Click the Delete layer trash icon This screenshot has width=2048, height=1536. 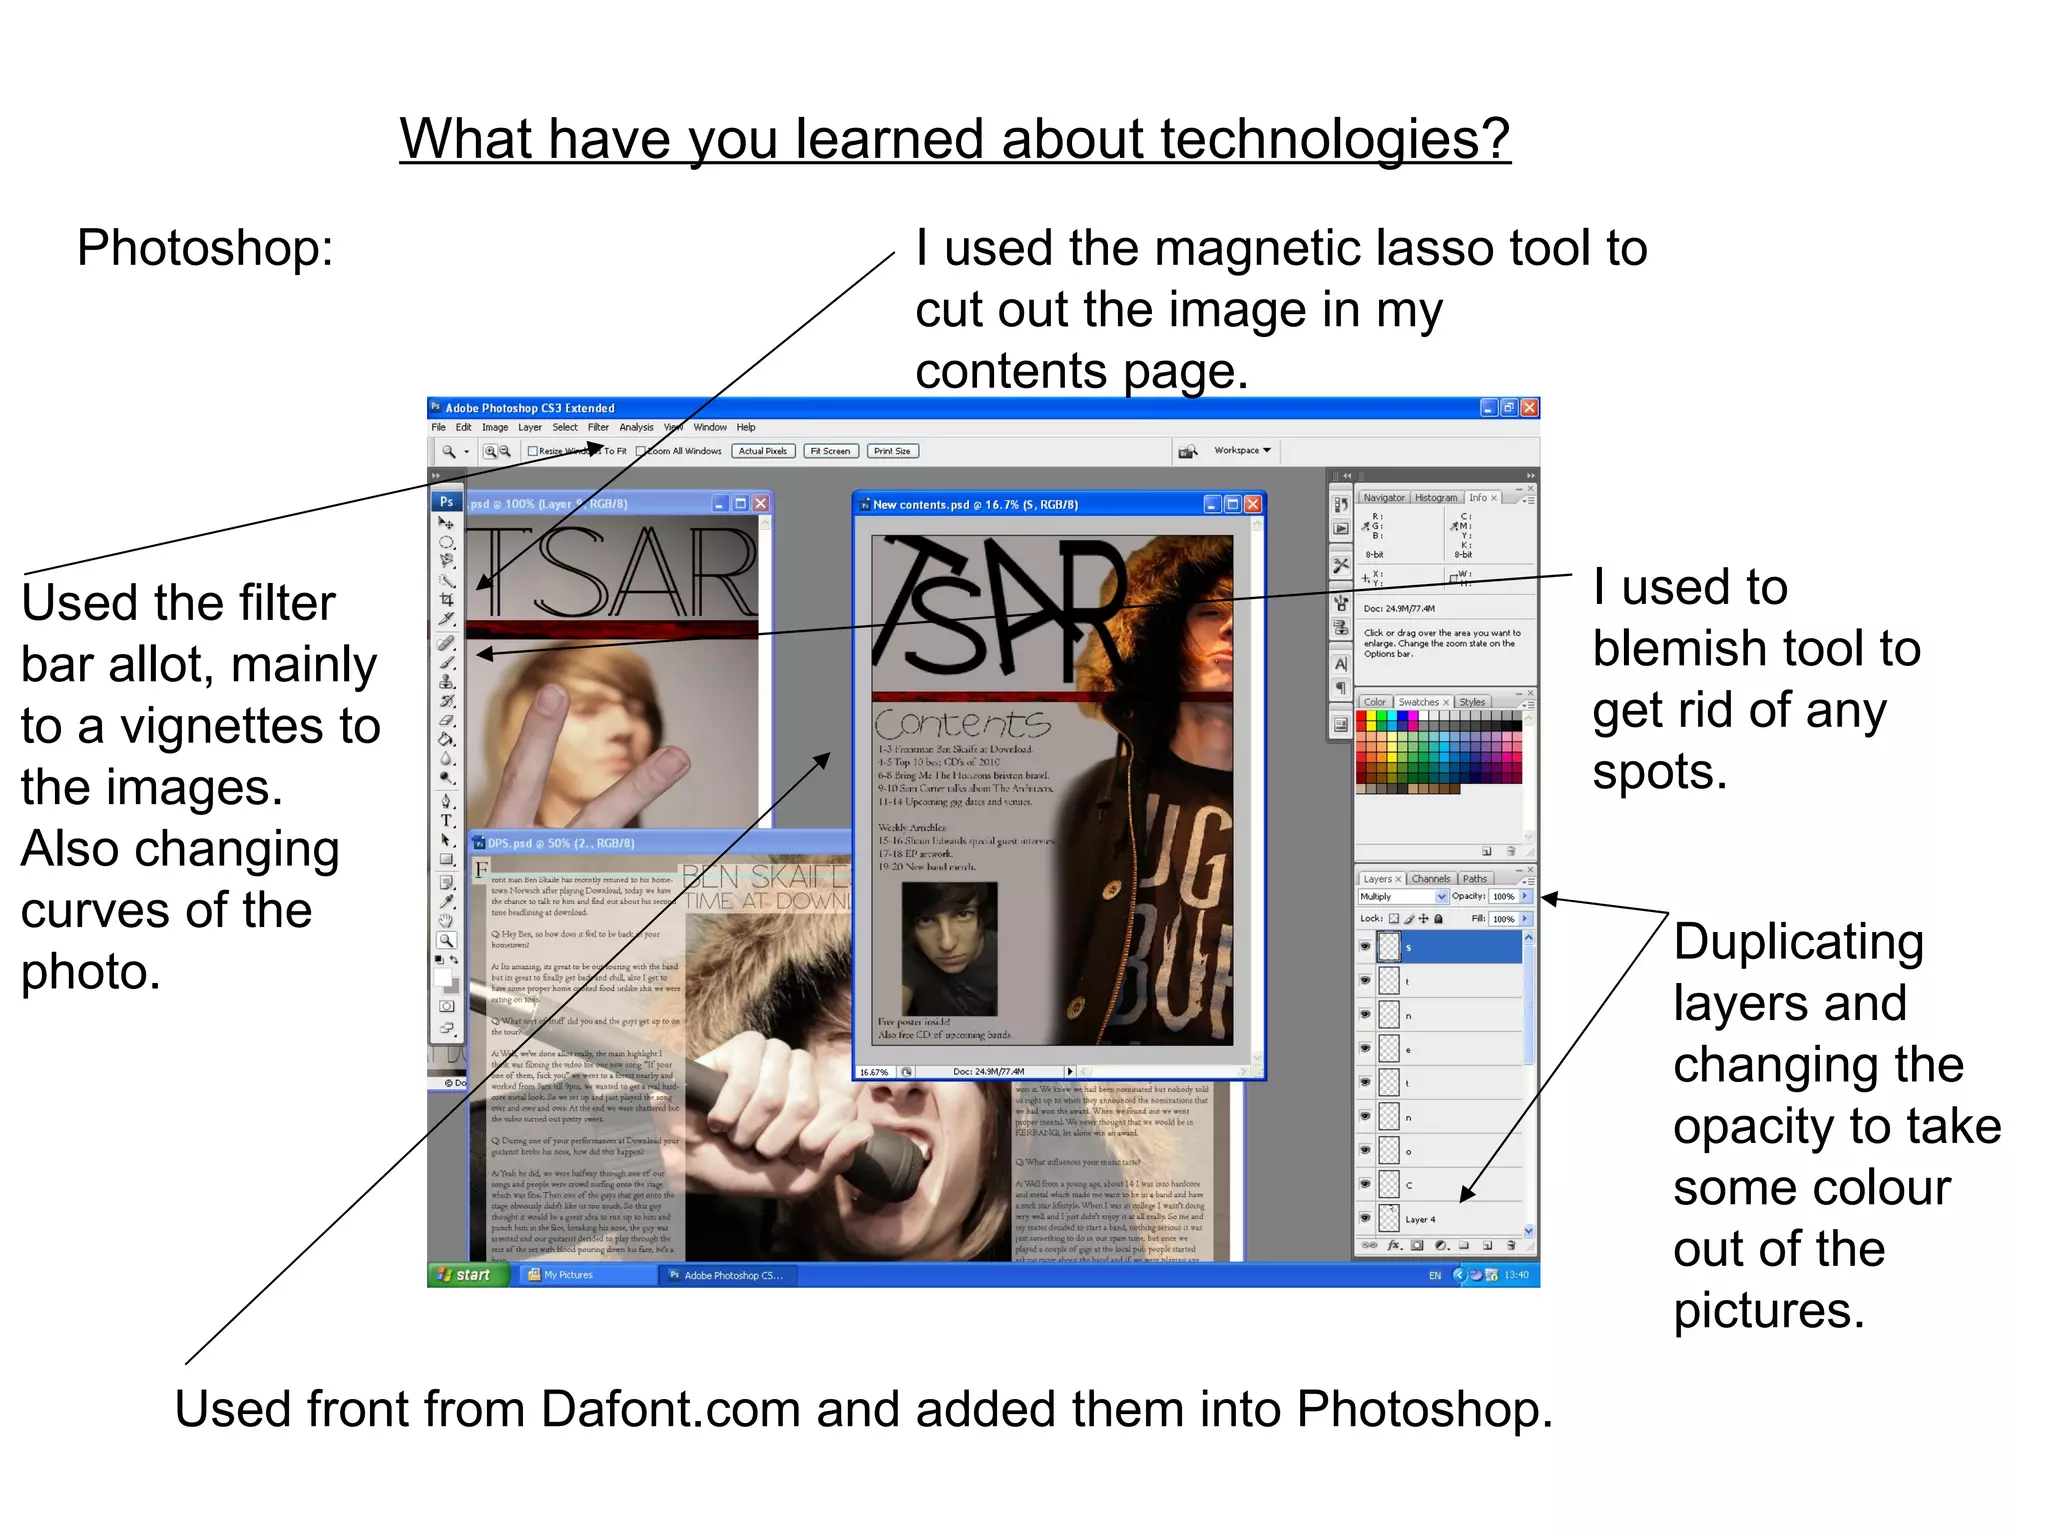pos(1511,1246)
